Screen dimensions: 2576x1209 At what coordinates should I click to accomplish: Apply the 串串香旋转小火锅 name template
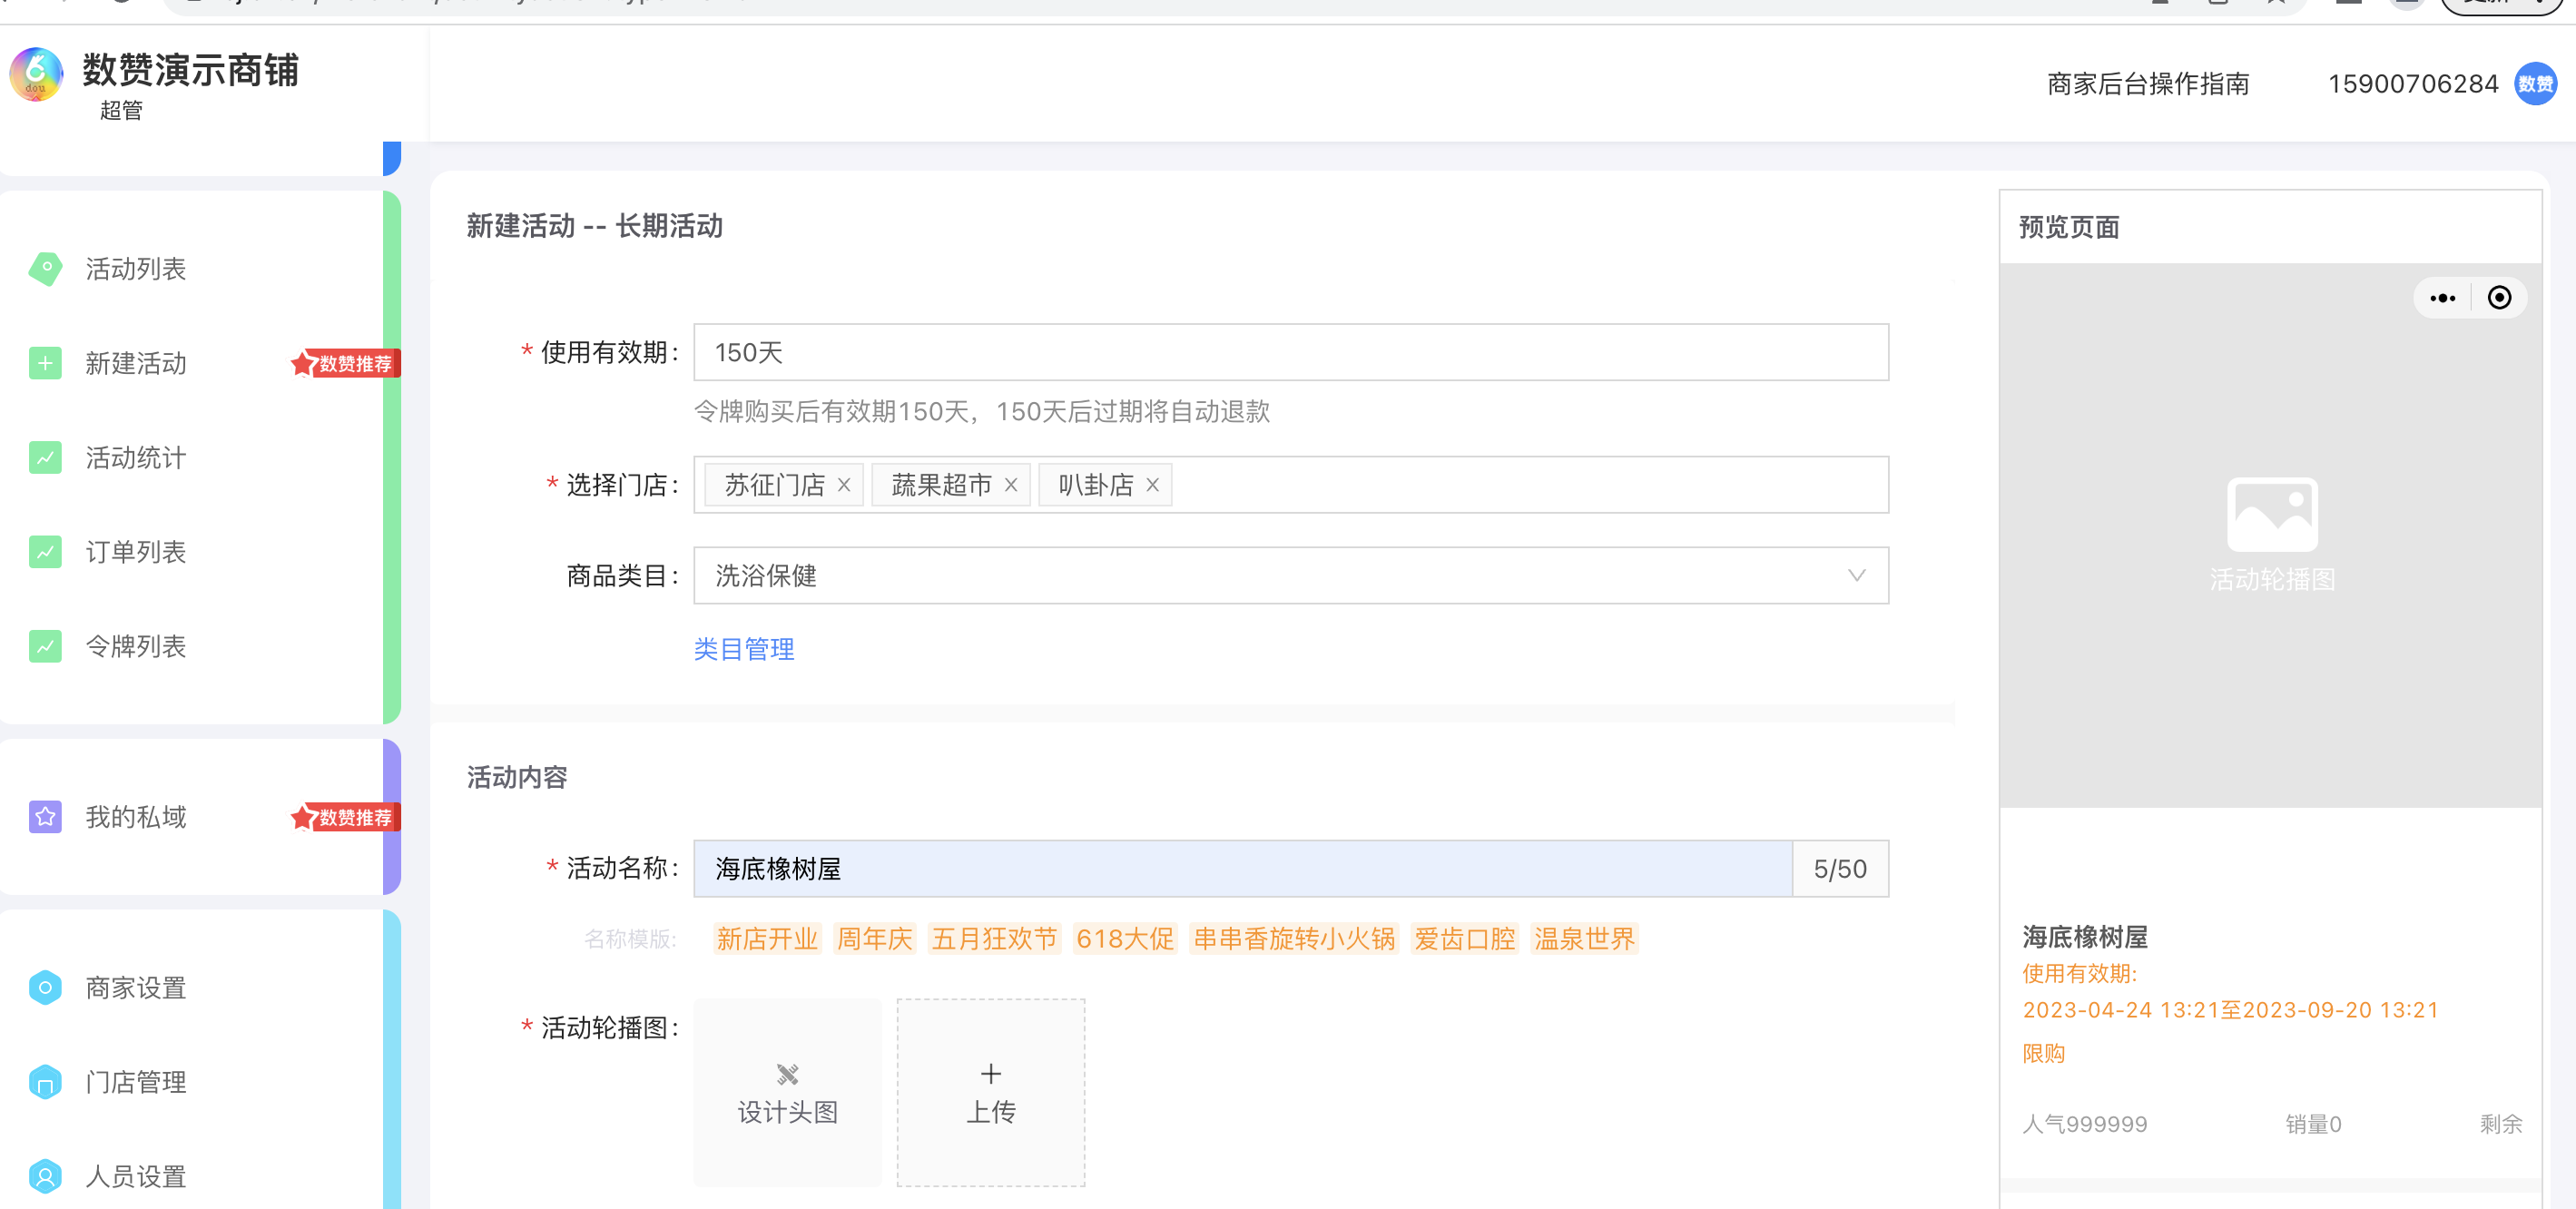pos(1294,939)
